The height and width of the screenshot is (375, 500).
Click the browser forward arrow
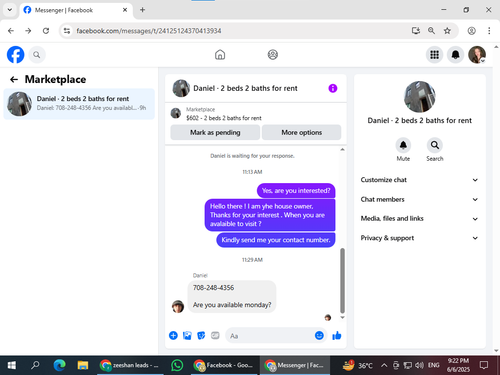pyautogui.click(x=28, y=31)
